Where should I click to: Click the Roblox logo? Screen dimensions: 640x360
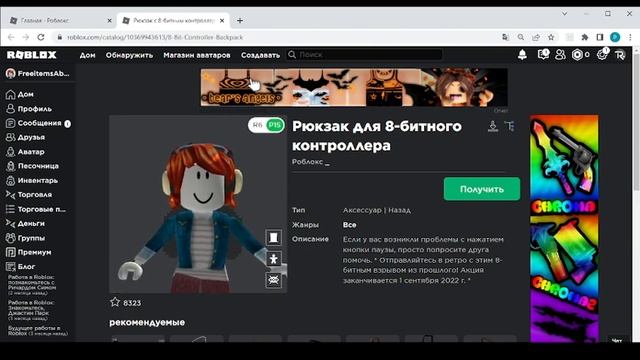[x=31, y=55]
